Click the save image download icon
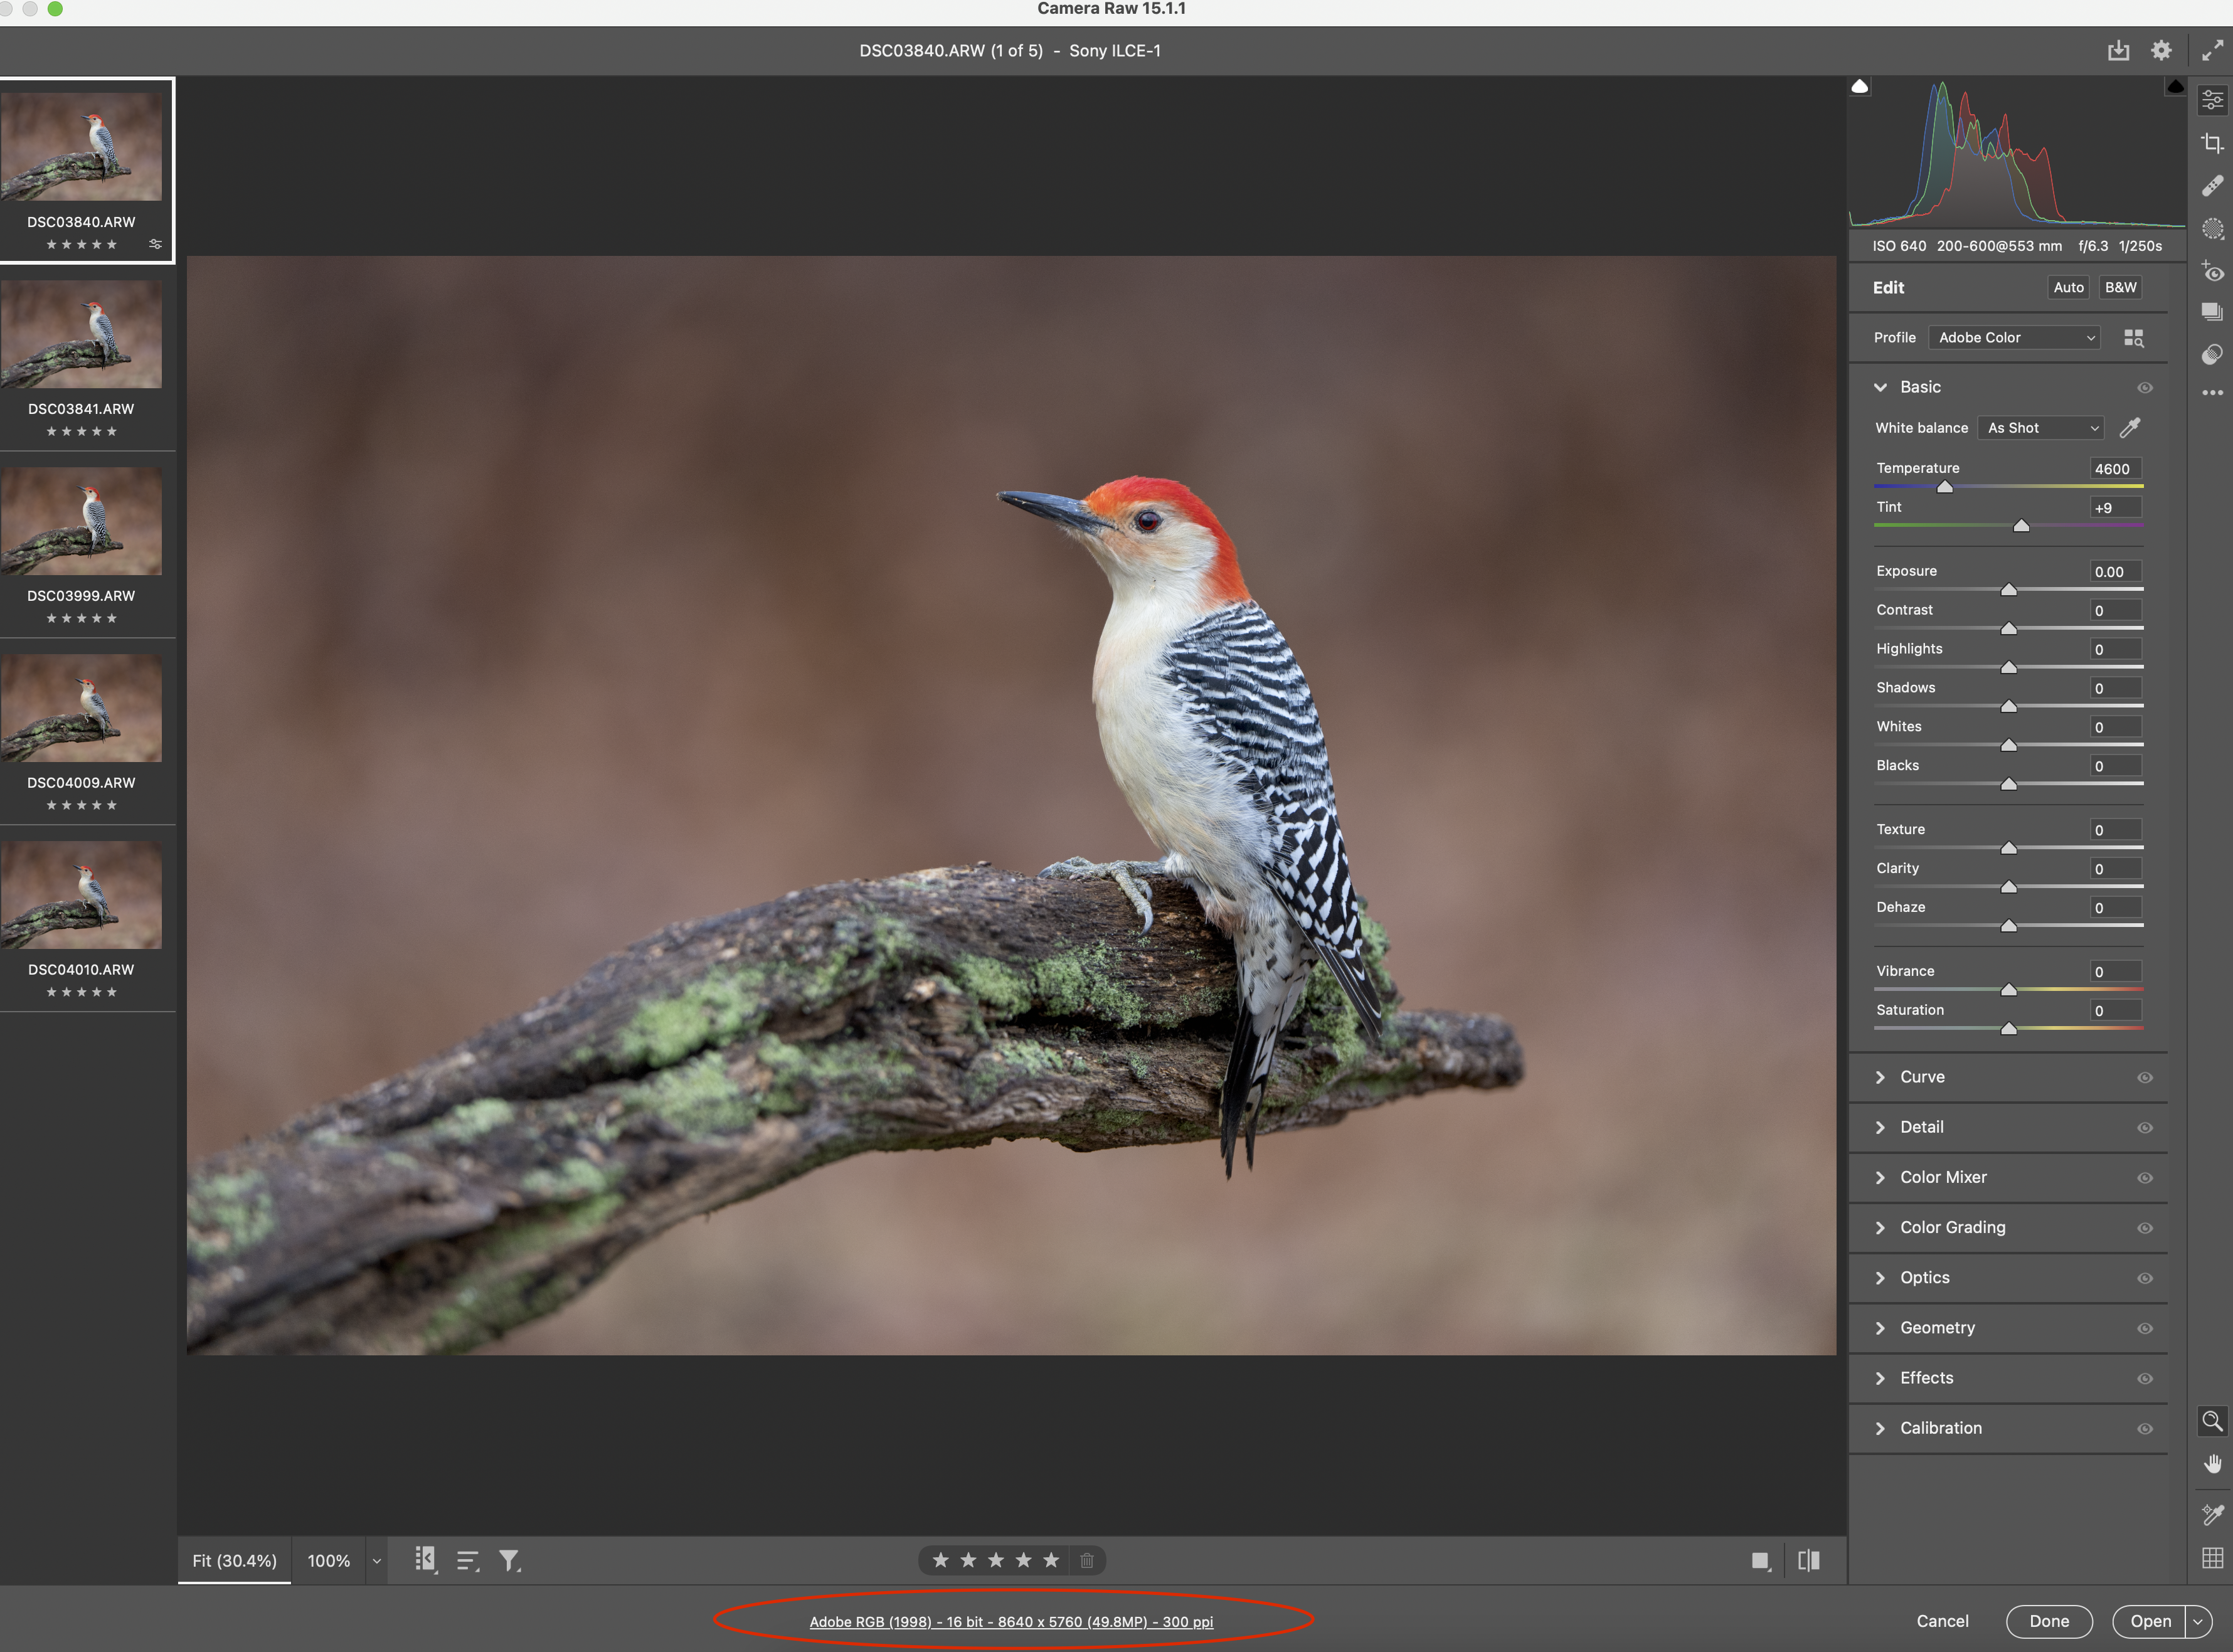This screenshot has width=2233, height=1652. (x=2118, y=50)
